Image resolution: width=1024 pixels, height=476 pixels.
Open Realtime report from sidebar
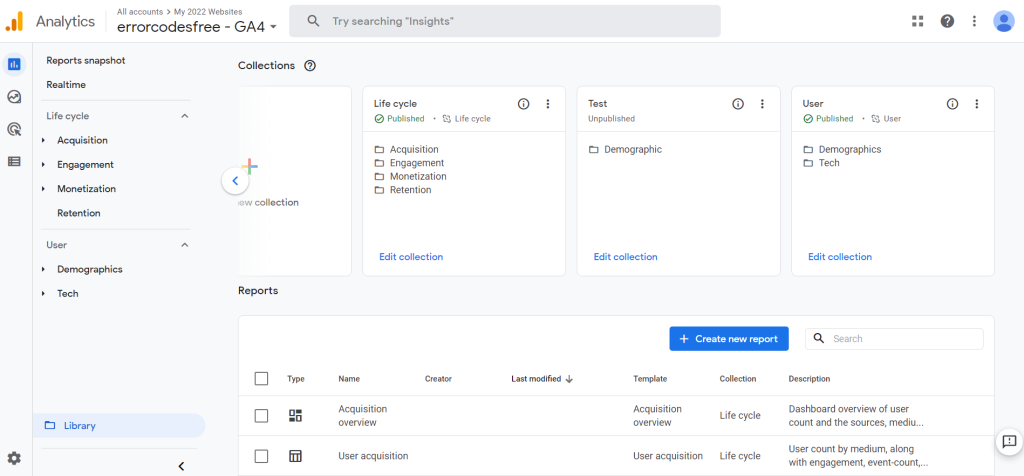66,85
